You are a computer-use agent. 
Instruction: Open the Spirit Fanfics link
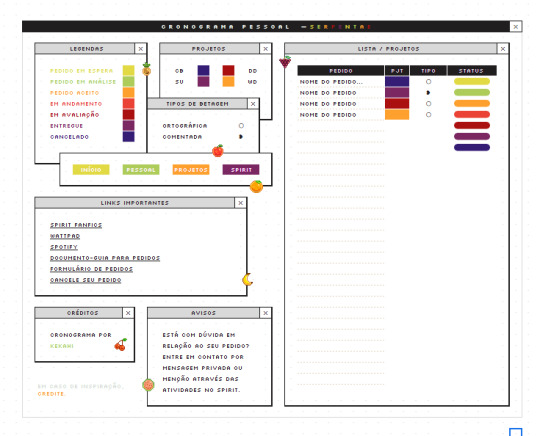point(76,225)
